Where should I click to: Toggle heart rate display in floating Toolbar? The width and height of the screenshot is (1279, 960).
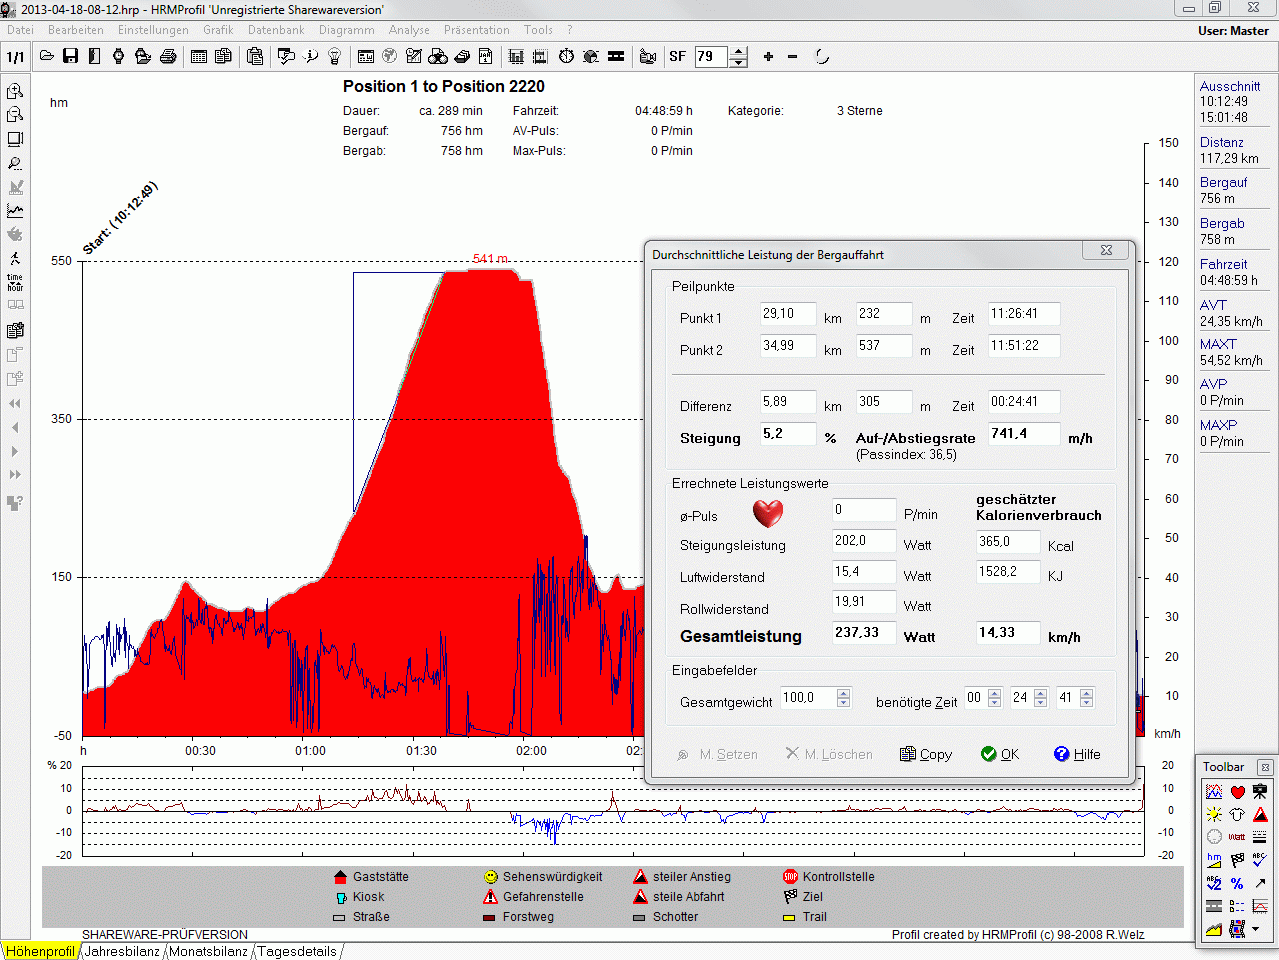pyautogui.click(x=1237, y=792)
